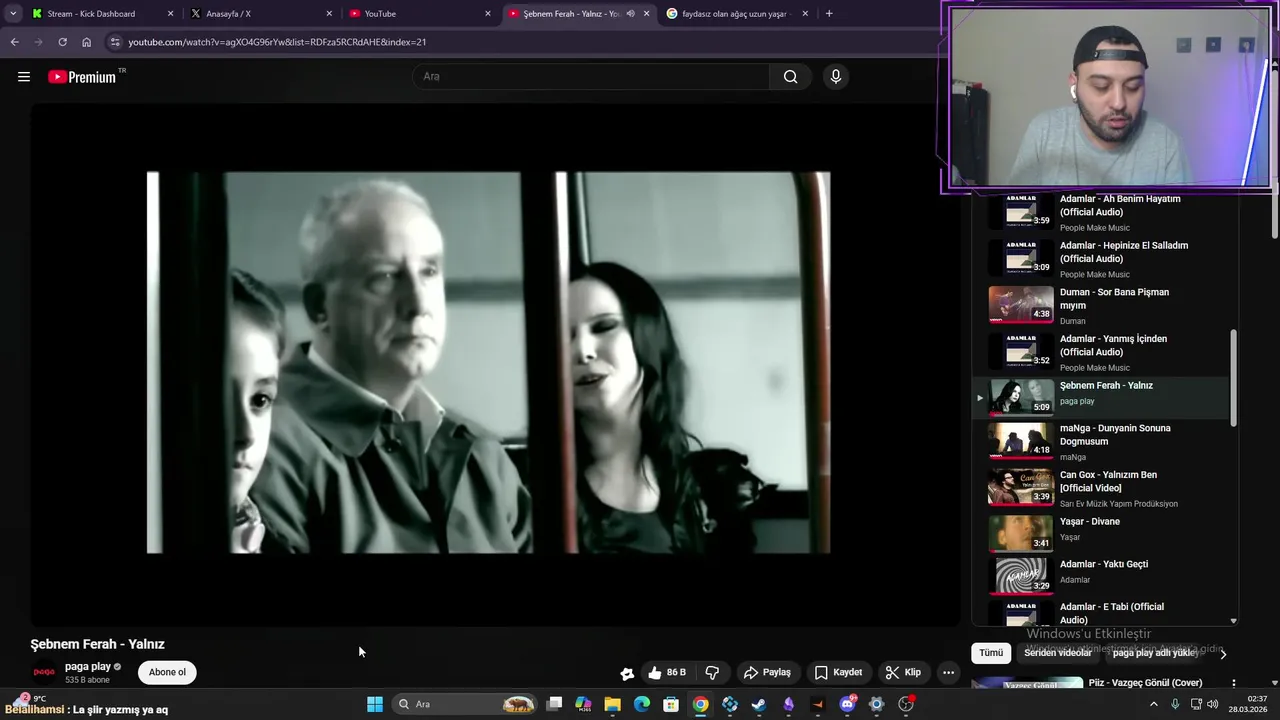Image resolution: width=1280 pixels, height=720 pixels.
Task: Open volume control in system tray
Action: coord(1213,704)
